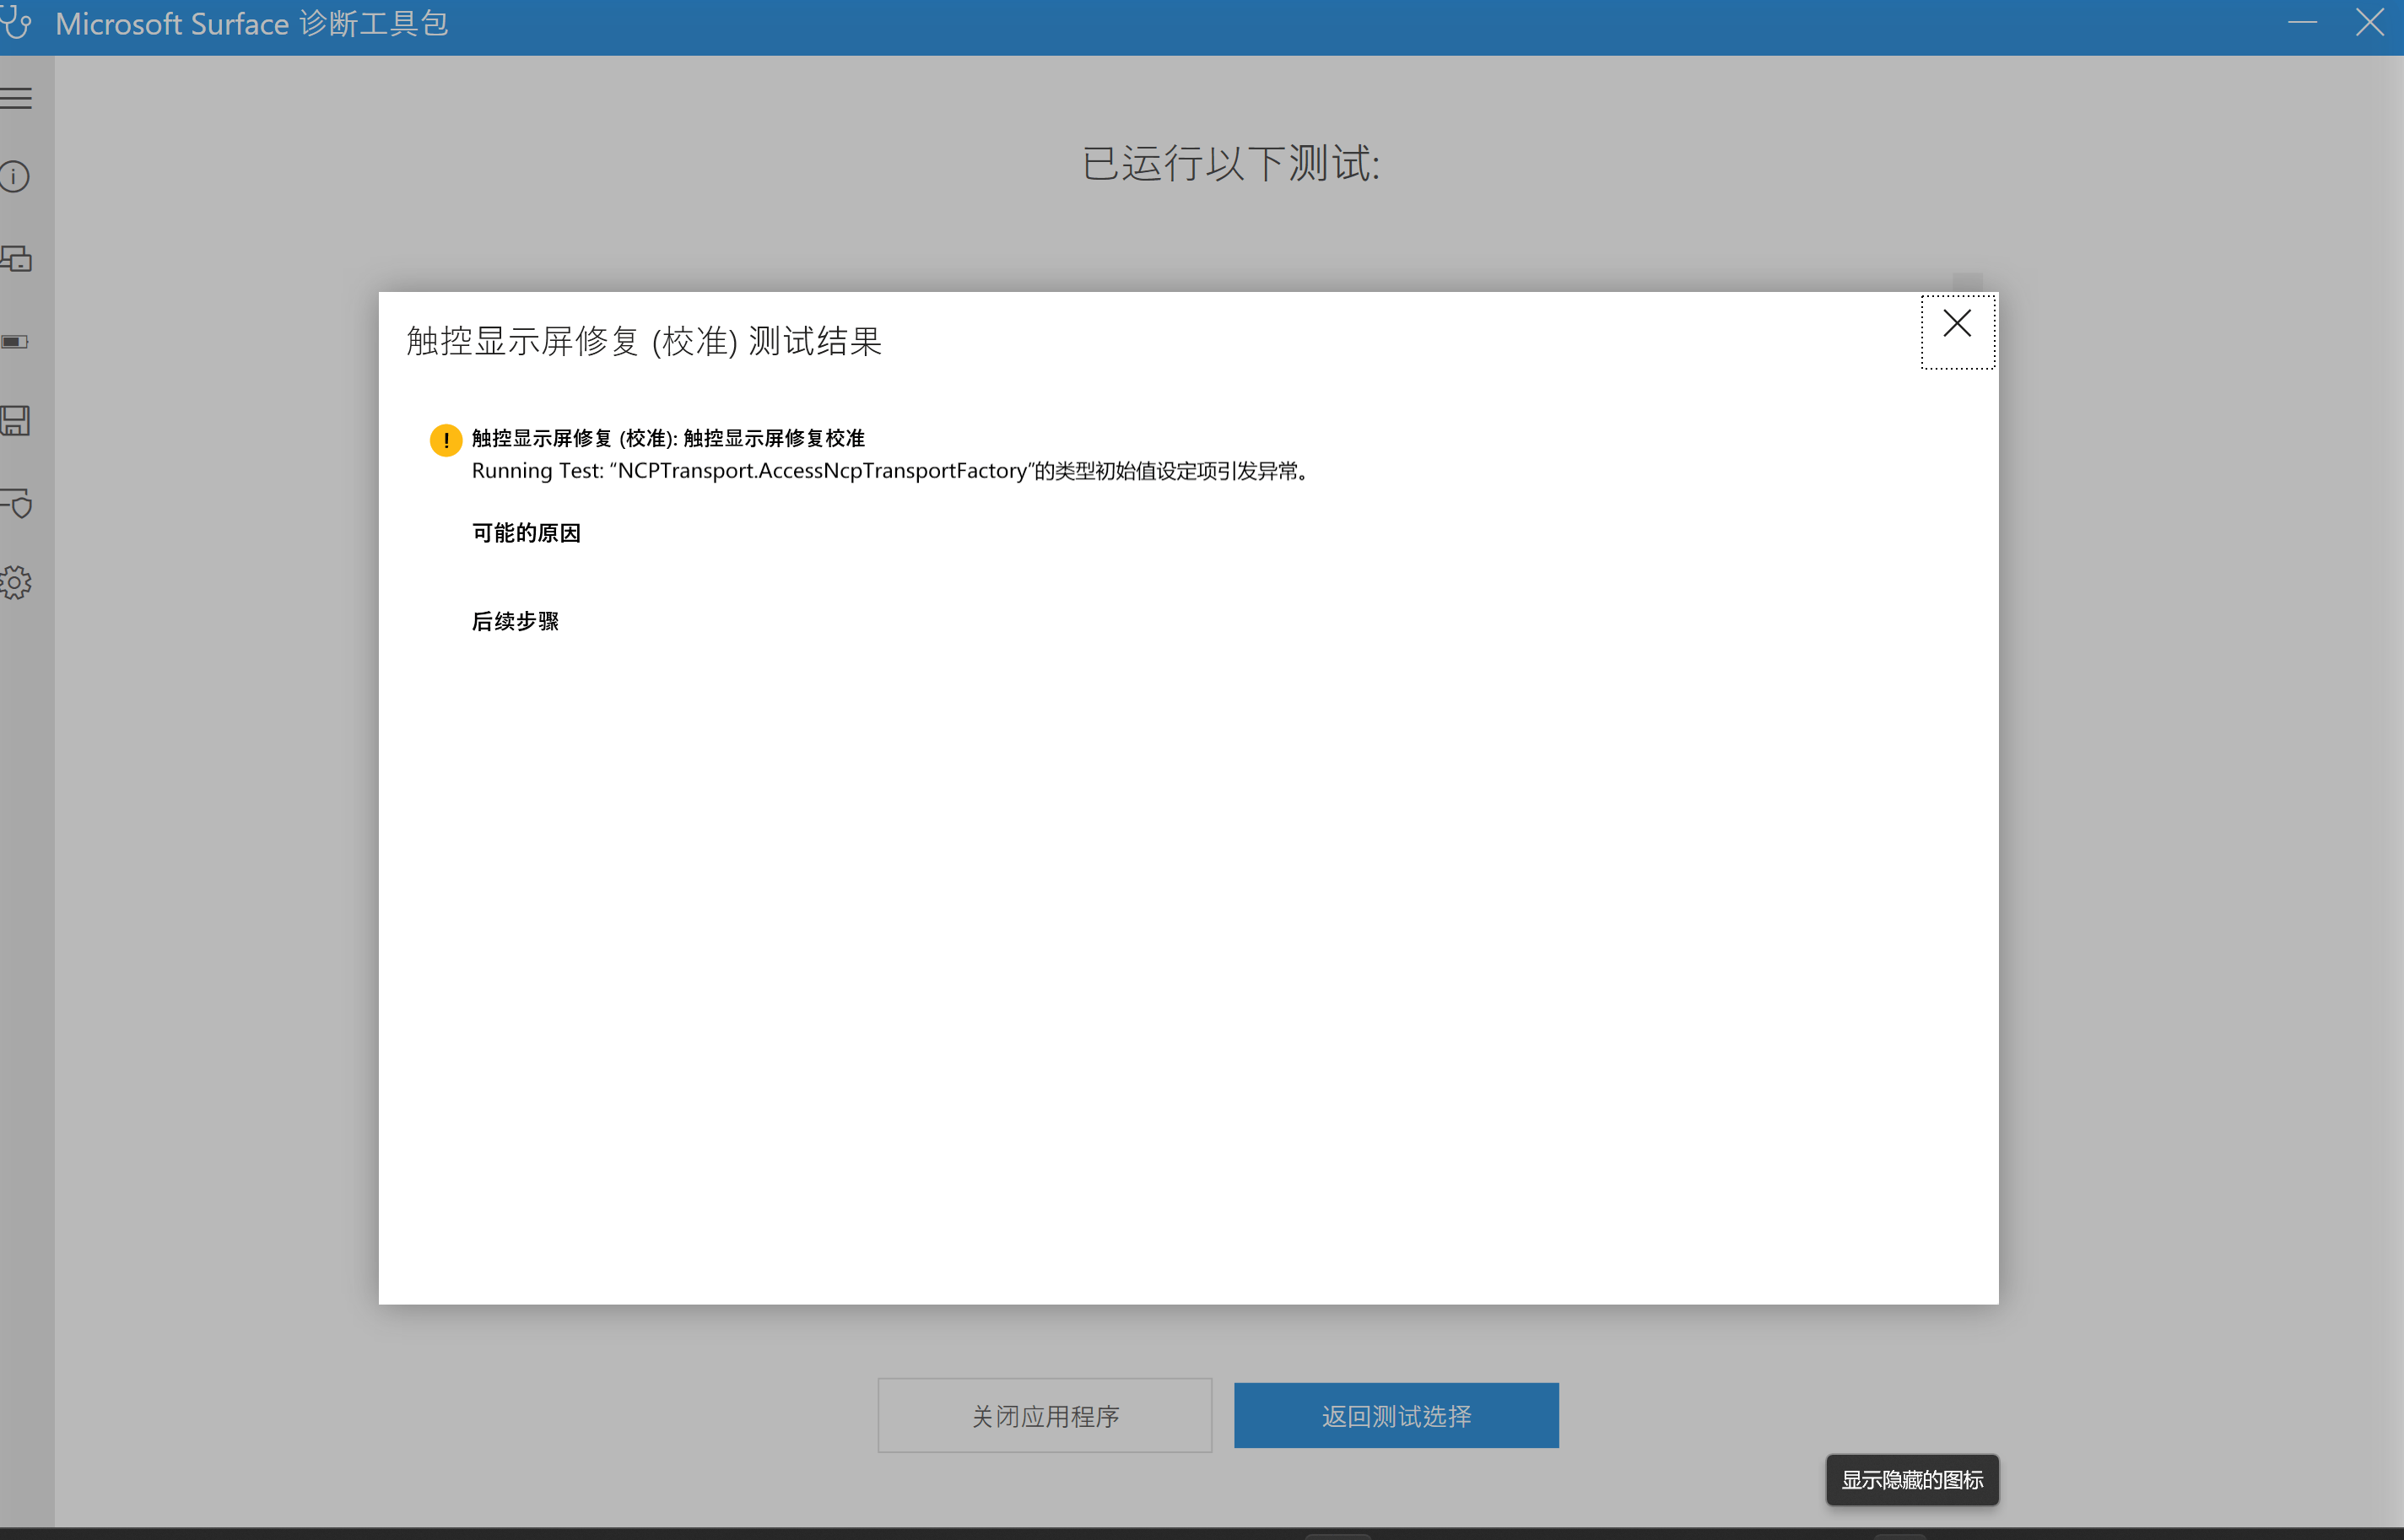The height and width of the screenshot is (1540, 2404).
Task: Open the devices sidebar icon
Action: coord(16,259)
